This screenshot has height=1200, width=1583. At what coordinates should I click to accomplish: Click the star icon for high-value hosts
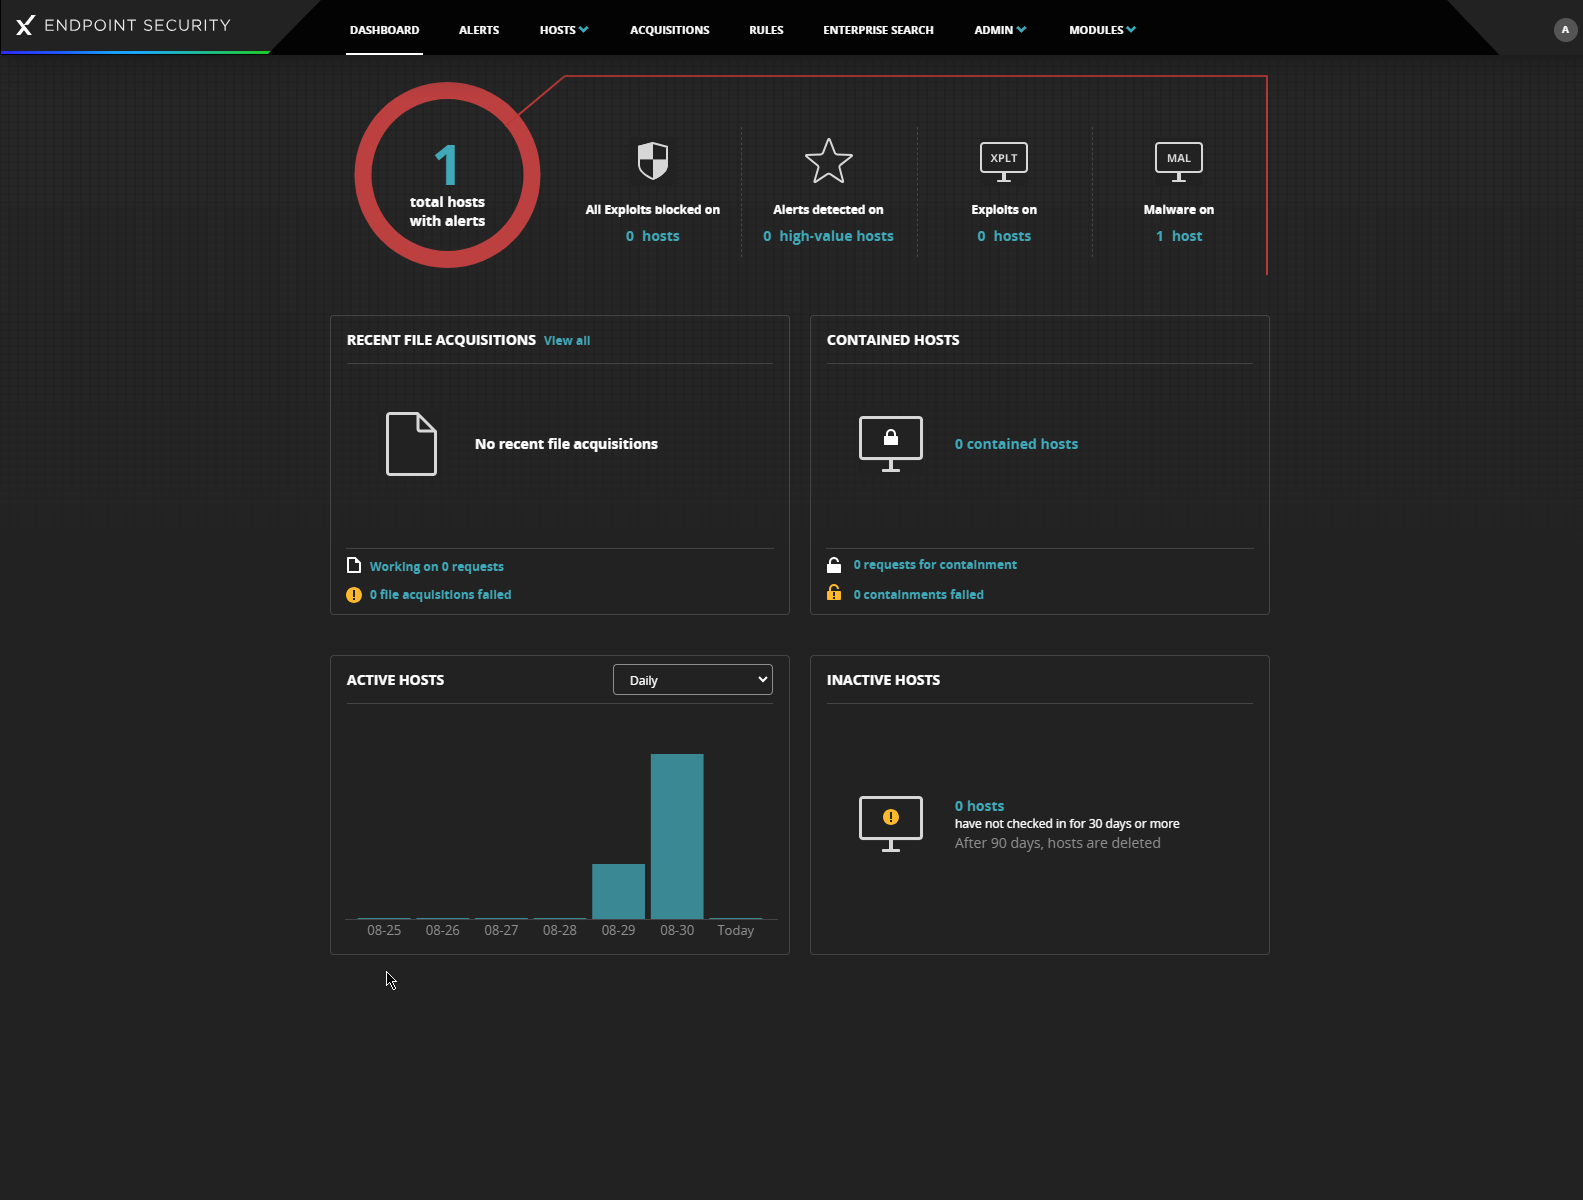pos(828,161)
